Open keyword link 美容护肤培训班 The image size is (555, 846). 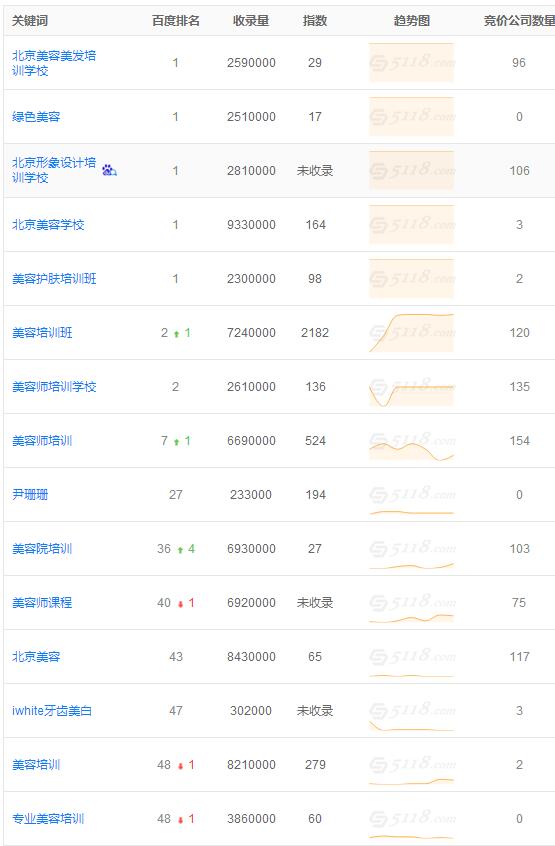[x=54, y=278]
